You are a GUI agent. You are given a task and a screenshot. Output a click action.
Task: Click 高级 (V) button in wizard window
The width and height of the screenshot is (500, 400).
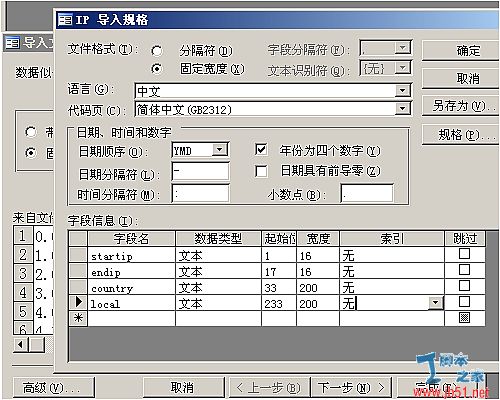coord(53,387)
